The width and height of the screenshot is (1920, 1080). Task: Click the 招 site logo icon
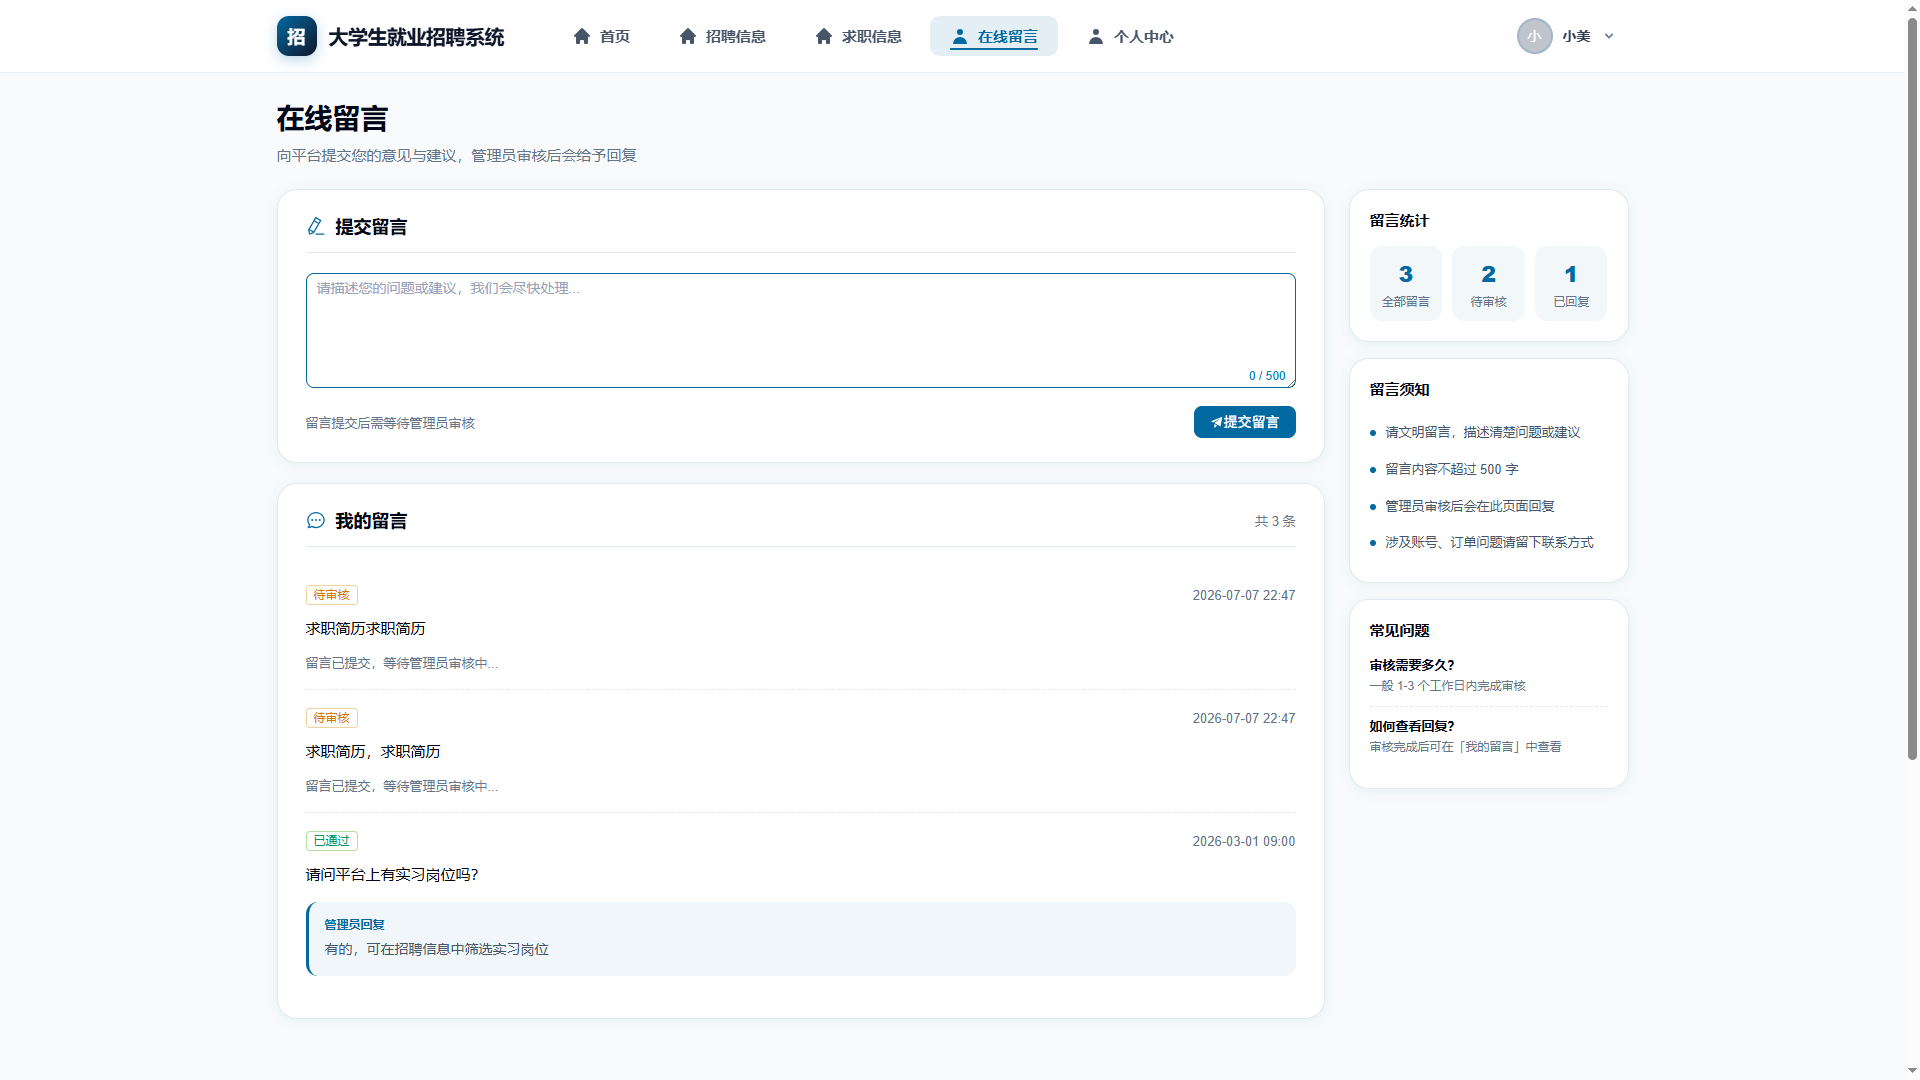pos(297,36)
